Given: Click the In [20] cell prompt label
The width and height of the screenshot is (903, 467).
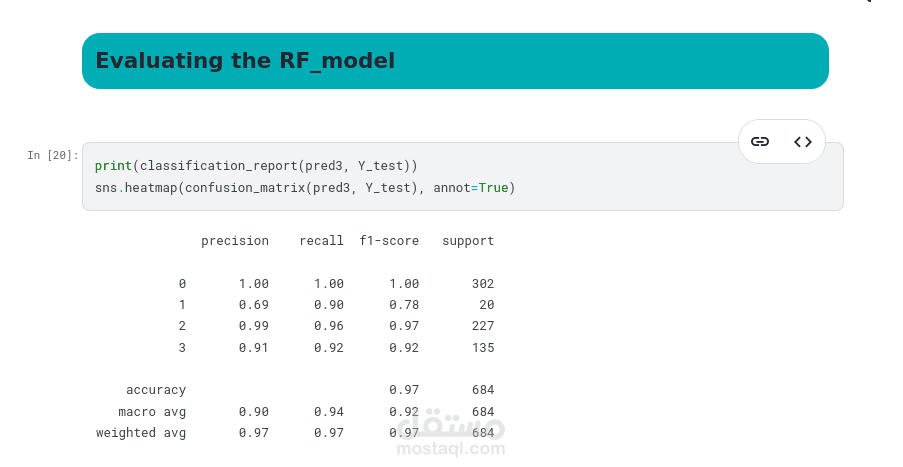Looking at the screenshot, I should click(x=52, y=155).
